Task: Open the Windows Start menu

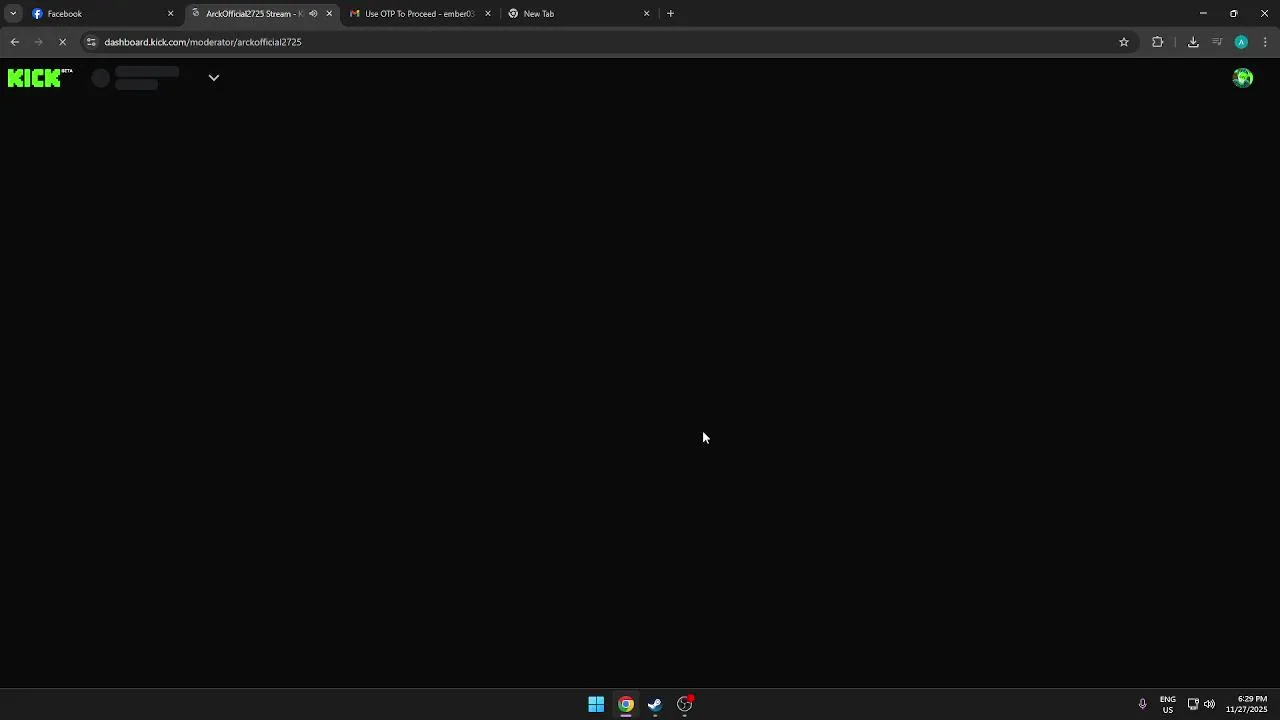Action: point(596,704)
